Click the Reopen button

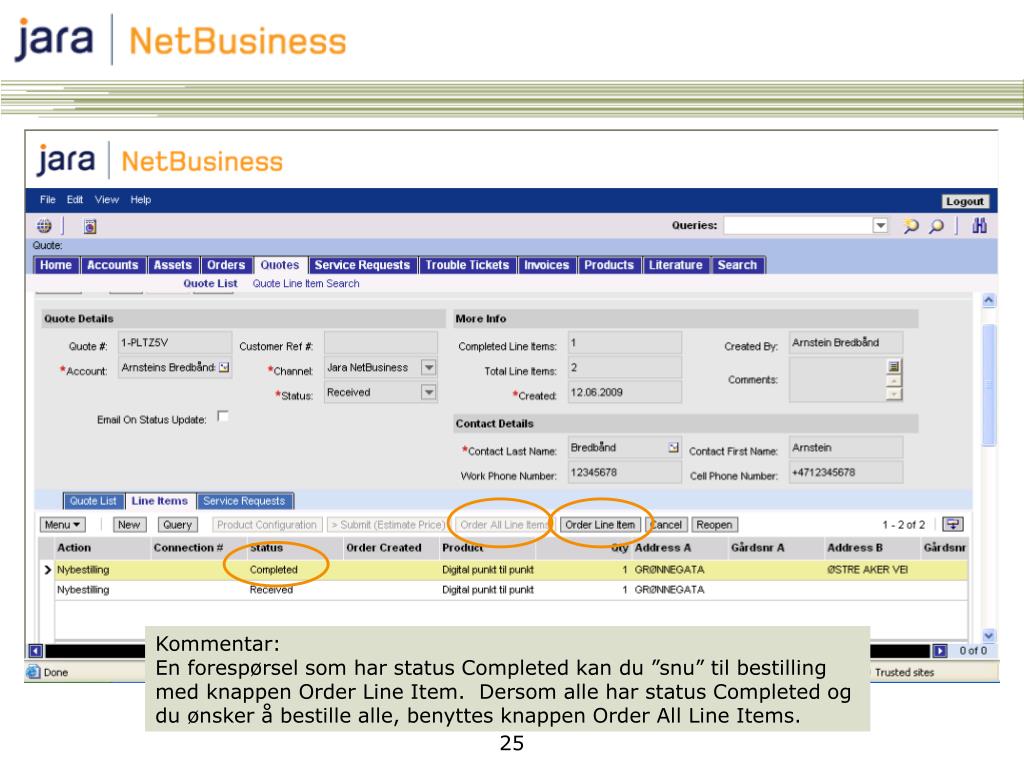point(714,524)
